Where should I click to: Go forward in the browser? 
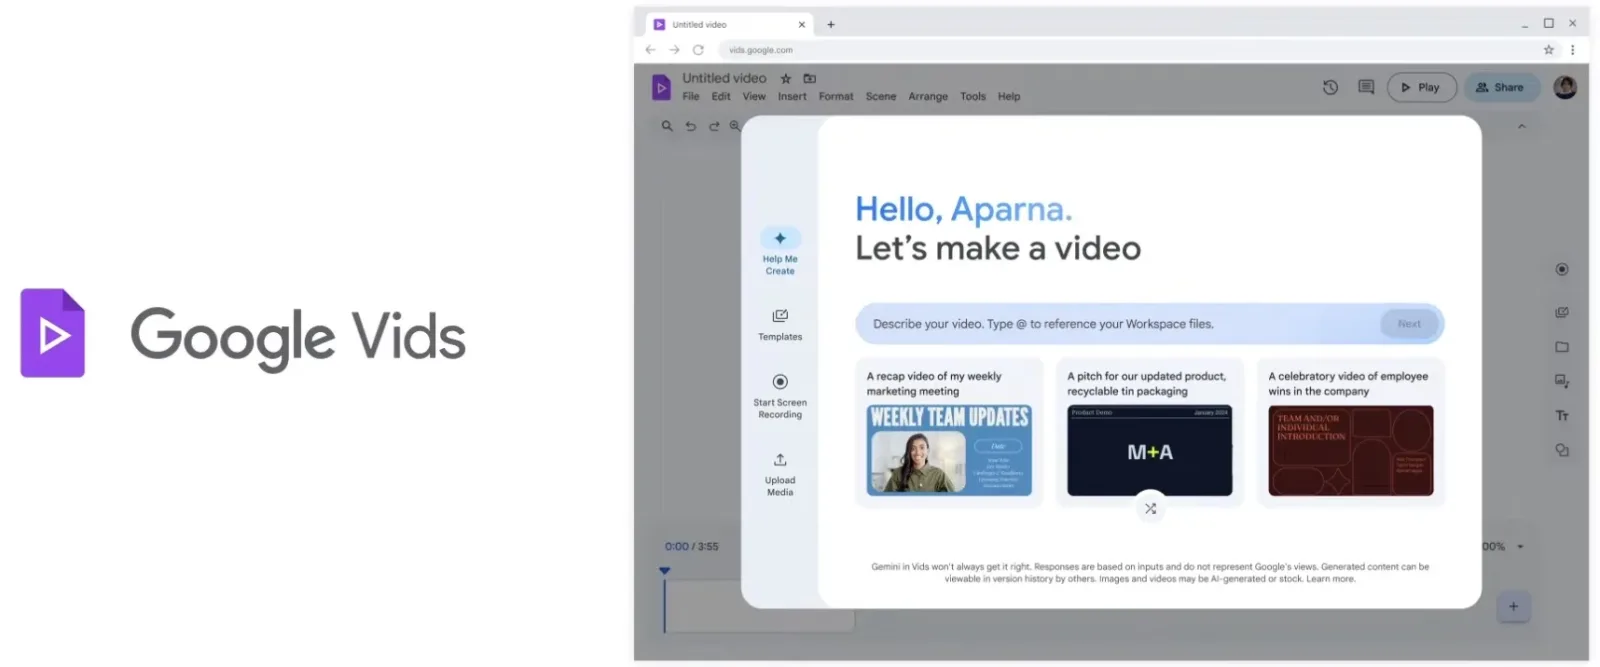coord(674,49)
